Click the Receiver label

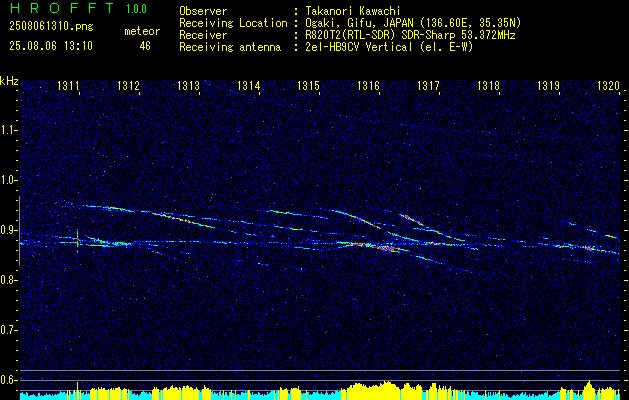(x=203, y=35)
